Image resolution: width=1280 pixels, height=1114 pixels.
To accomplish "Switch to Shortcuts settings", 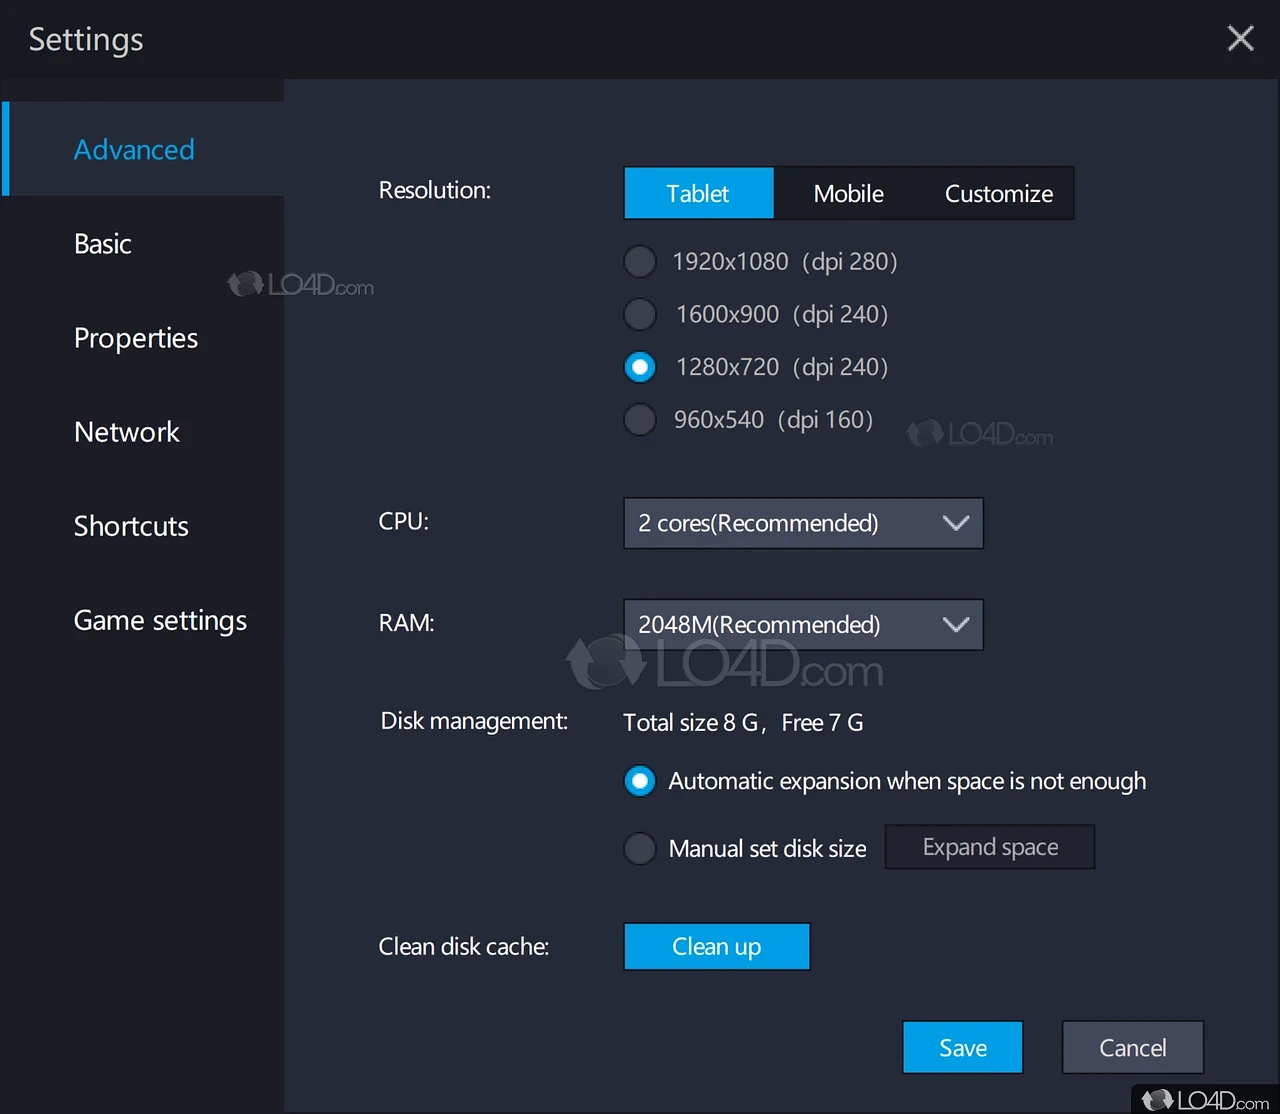I will tap(131, 526).
